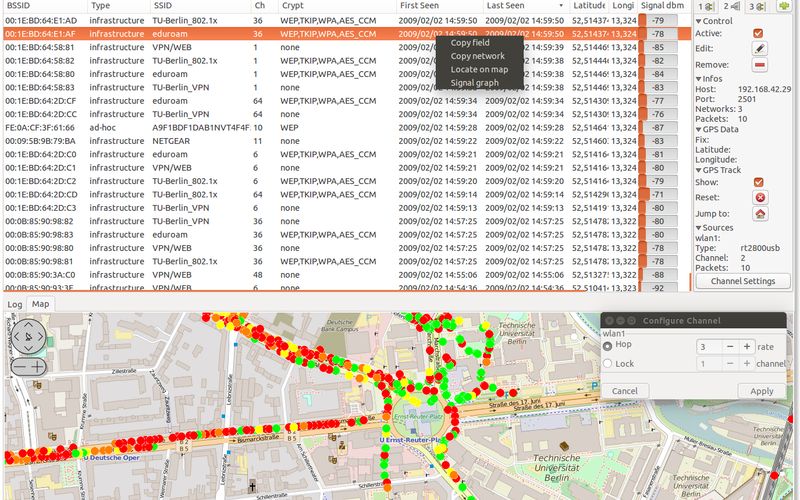Center map on GPS position icon

coord(28,336)
